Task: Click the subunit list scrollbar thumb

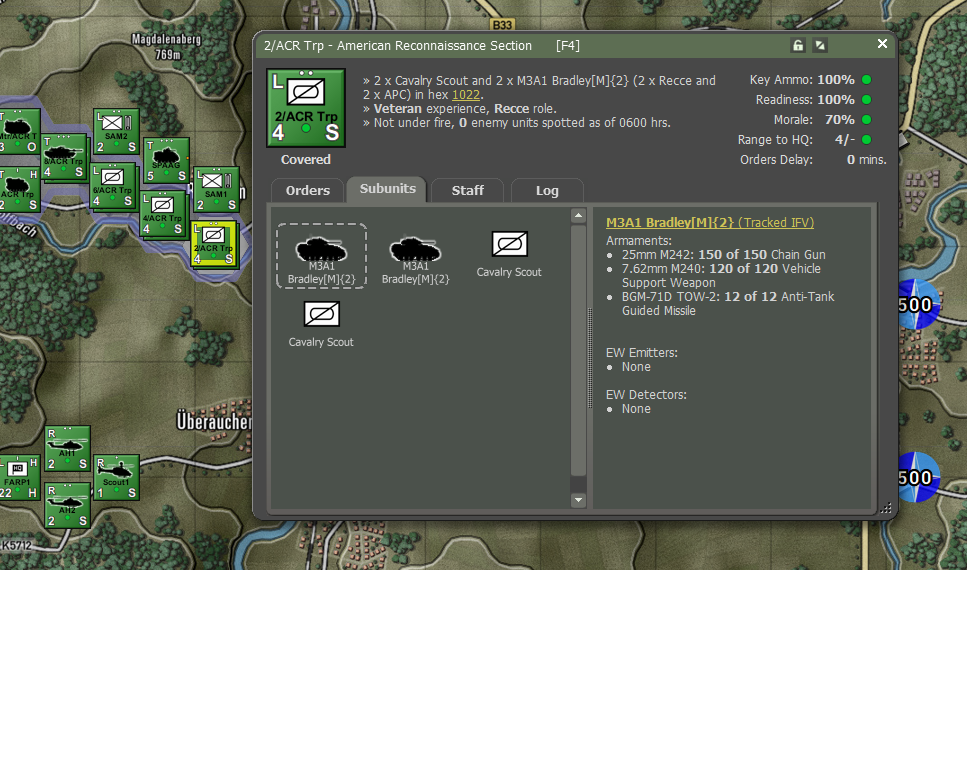Action: [578, 350]
